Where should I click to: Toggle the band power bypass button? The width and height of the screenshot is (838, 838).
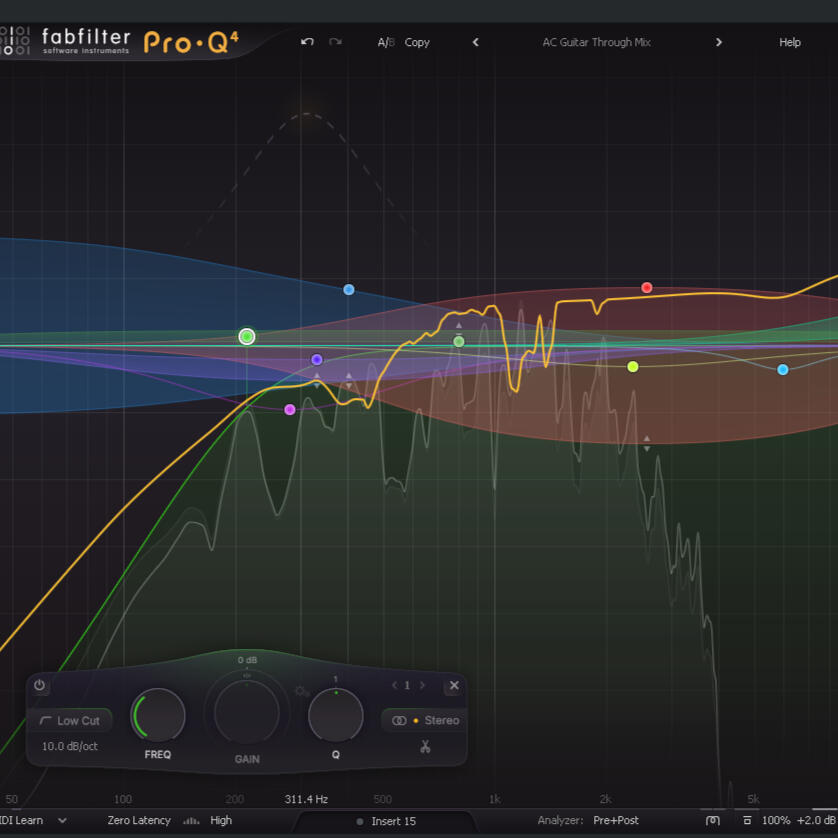(40, 685)
